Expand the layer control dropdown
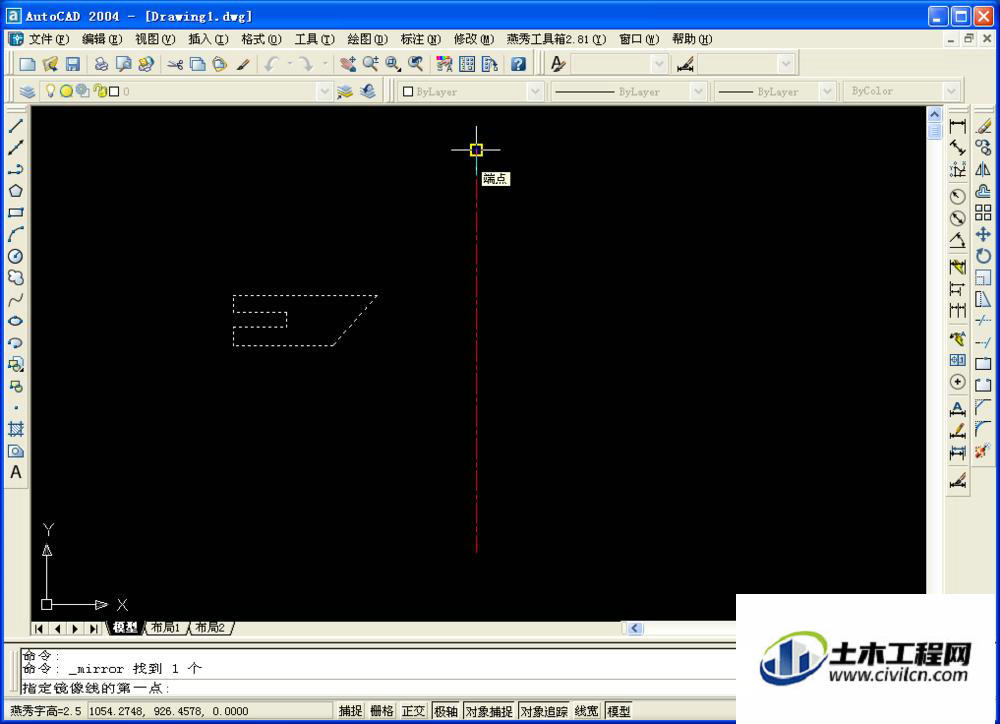 tap(325, 91)
